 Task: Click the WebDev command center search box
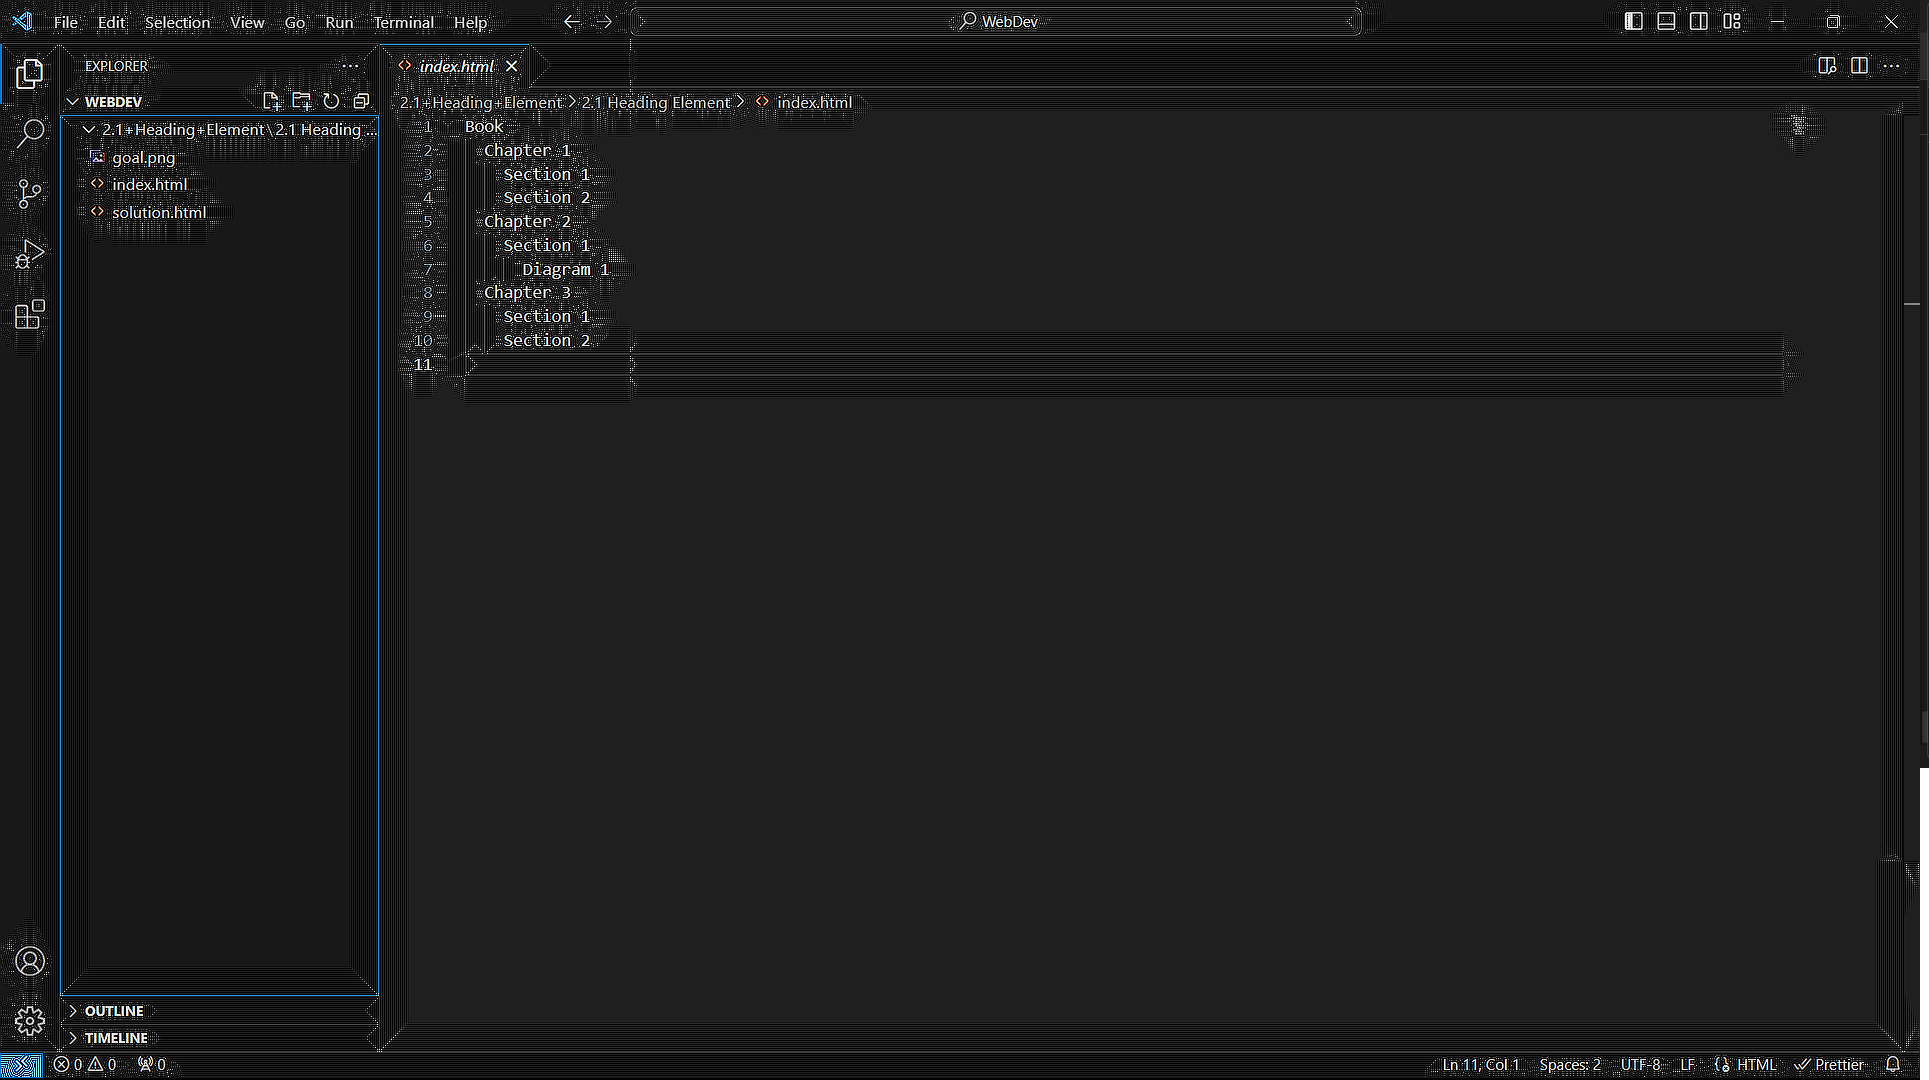coord(996,21)
